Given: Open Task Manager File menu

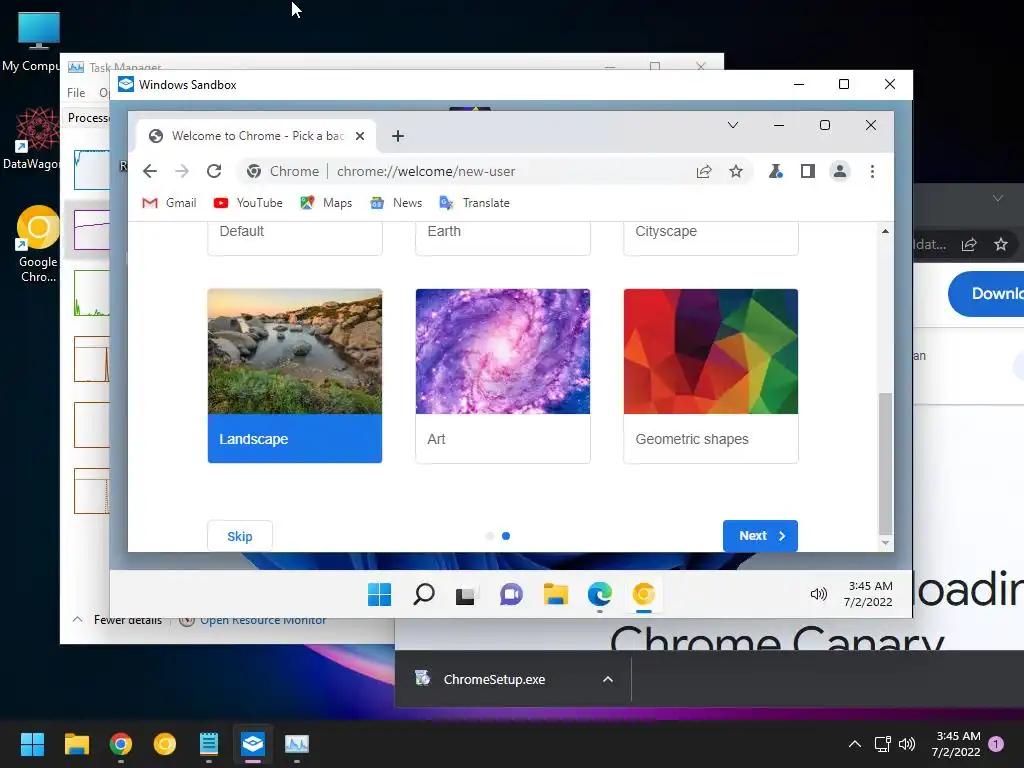Looking at the screenshot, I should tap(76, 93).
